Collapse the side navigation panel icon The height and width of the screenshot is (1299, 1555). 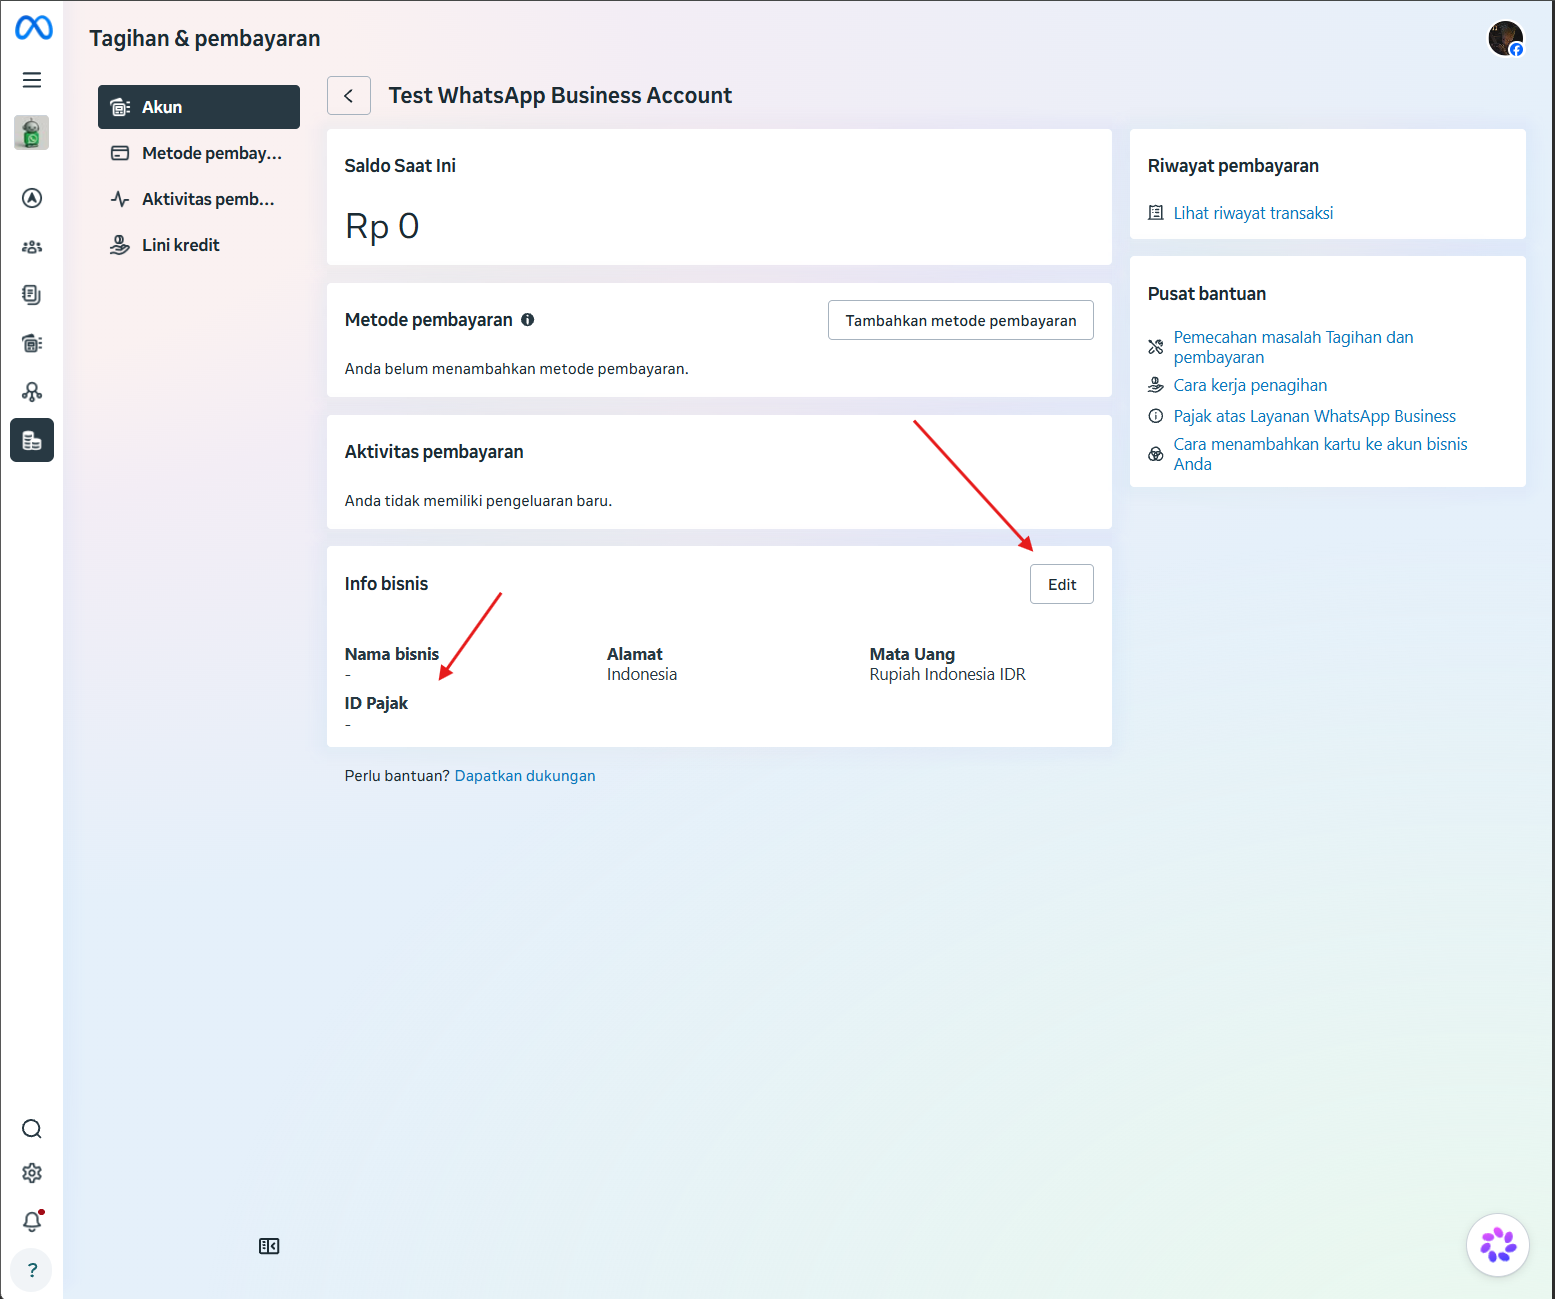pyautogui.click(x=269, y=1246)
